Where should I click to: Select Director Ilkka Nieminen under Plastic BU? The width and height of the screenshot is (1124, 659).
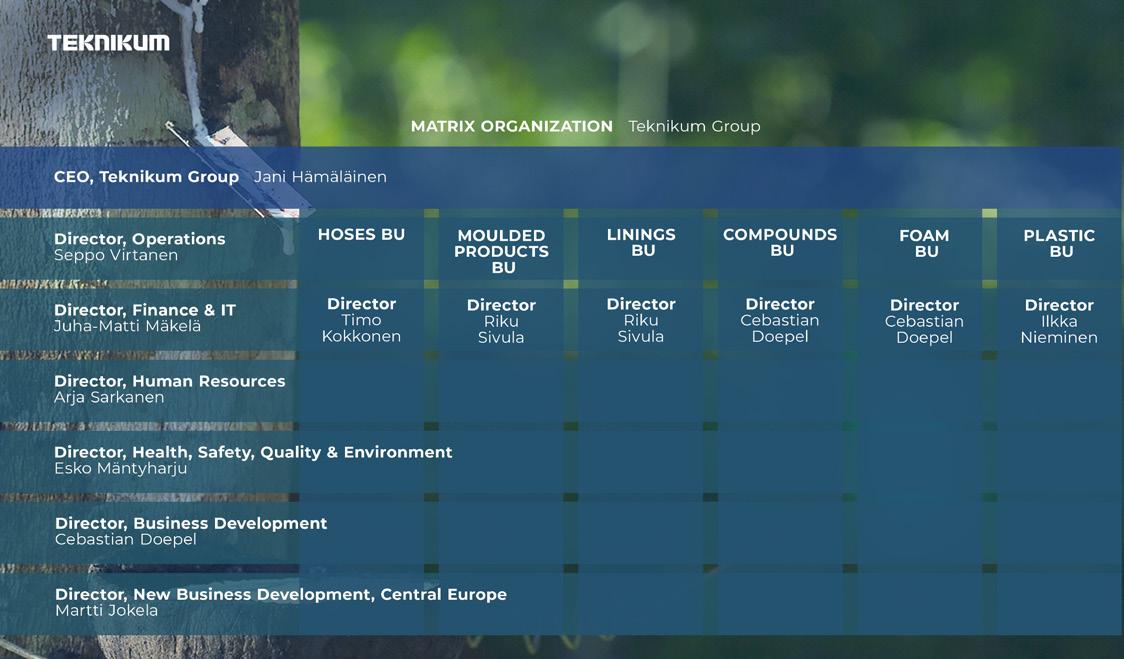(1059, 321)
